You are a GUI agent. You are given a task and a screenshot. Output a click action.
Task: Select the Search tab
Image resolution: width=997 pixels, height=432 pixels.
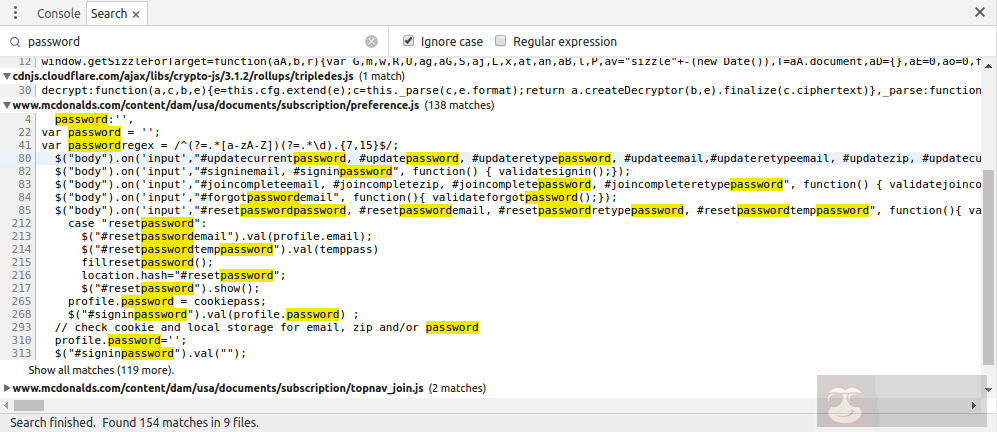[x=108, y=14]
